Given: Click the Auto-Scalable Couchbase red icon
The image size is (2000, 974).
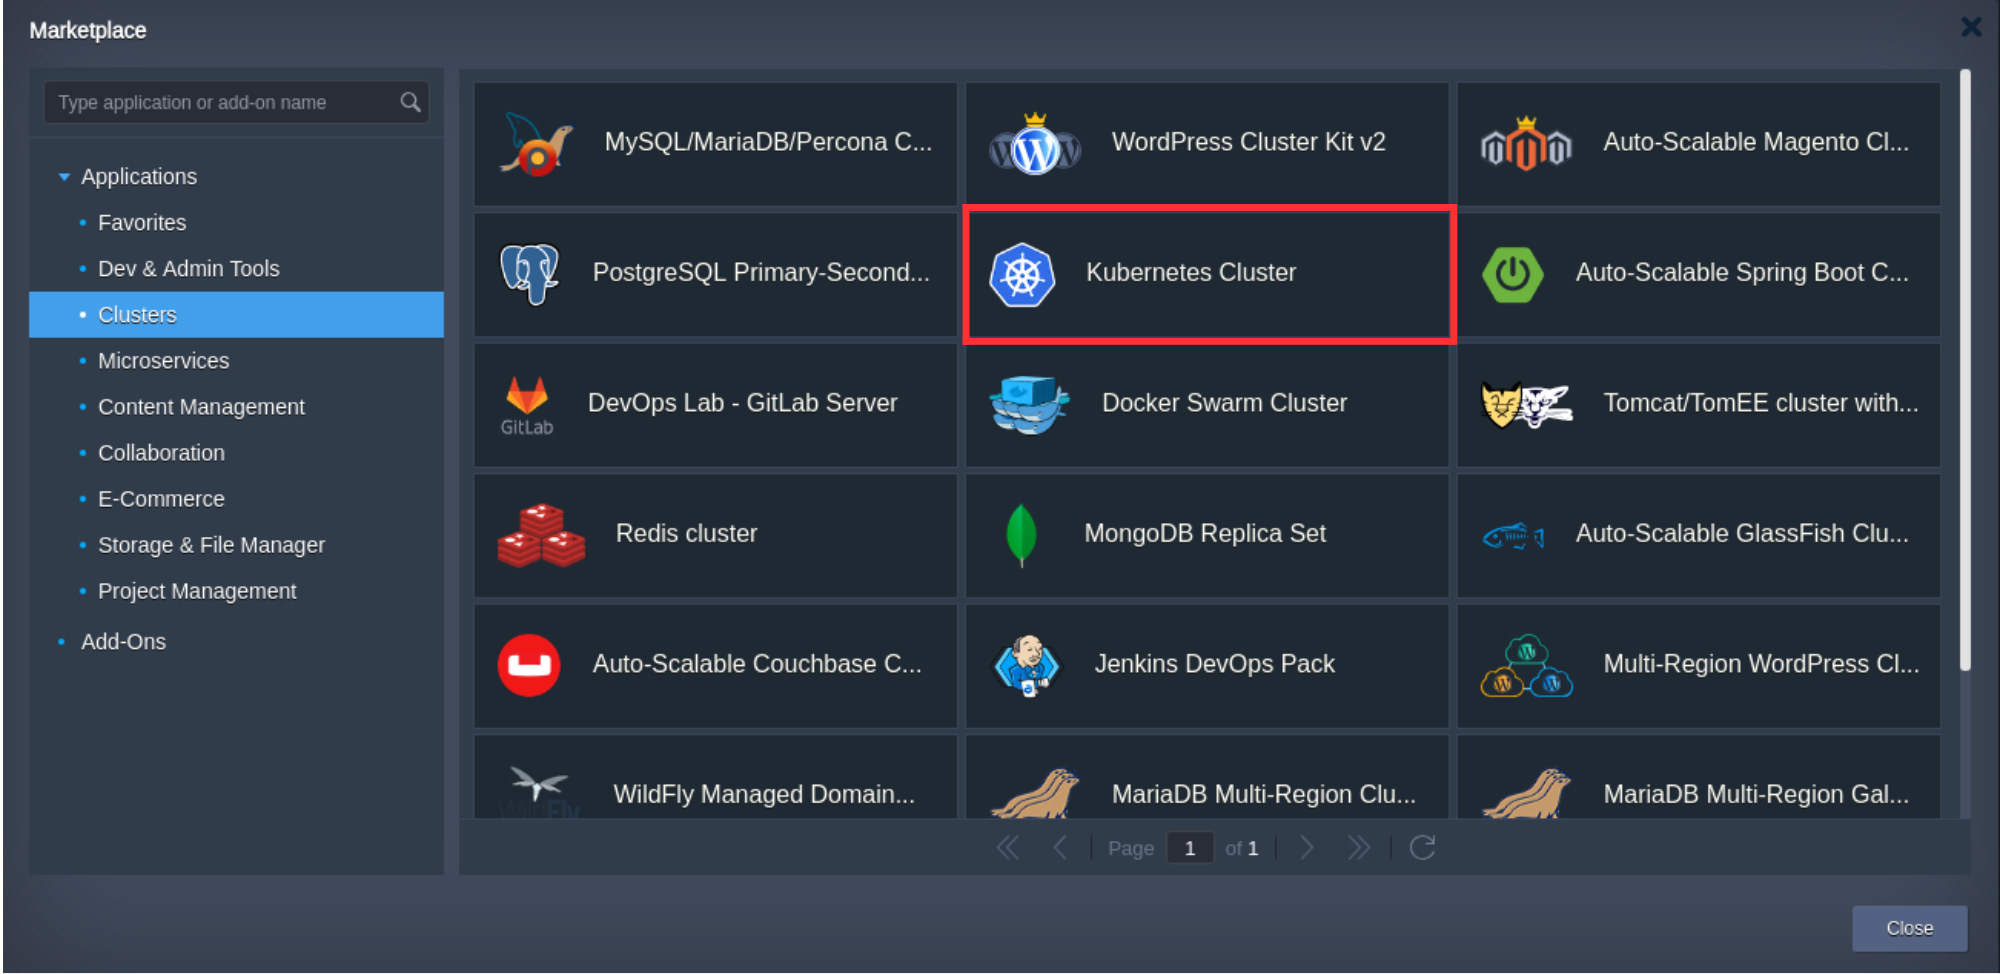Looking at the screenshot, I should [529, 665].
